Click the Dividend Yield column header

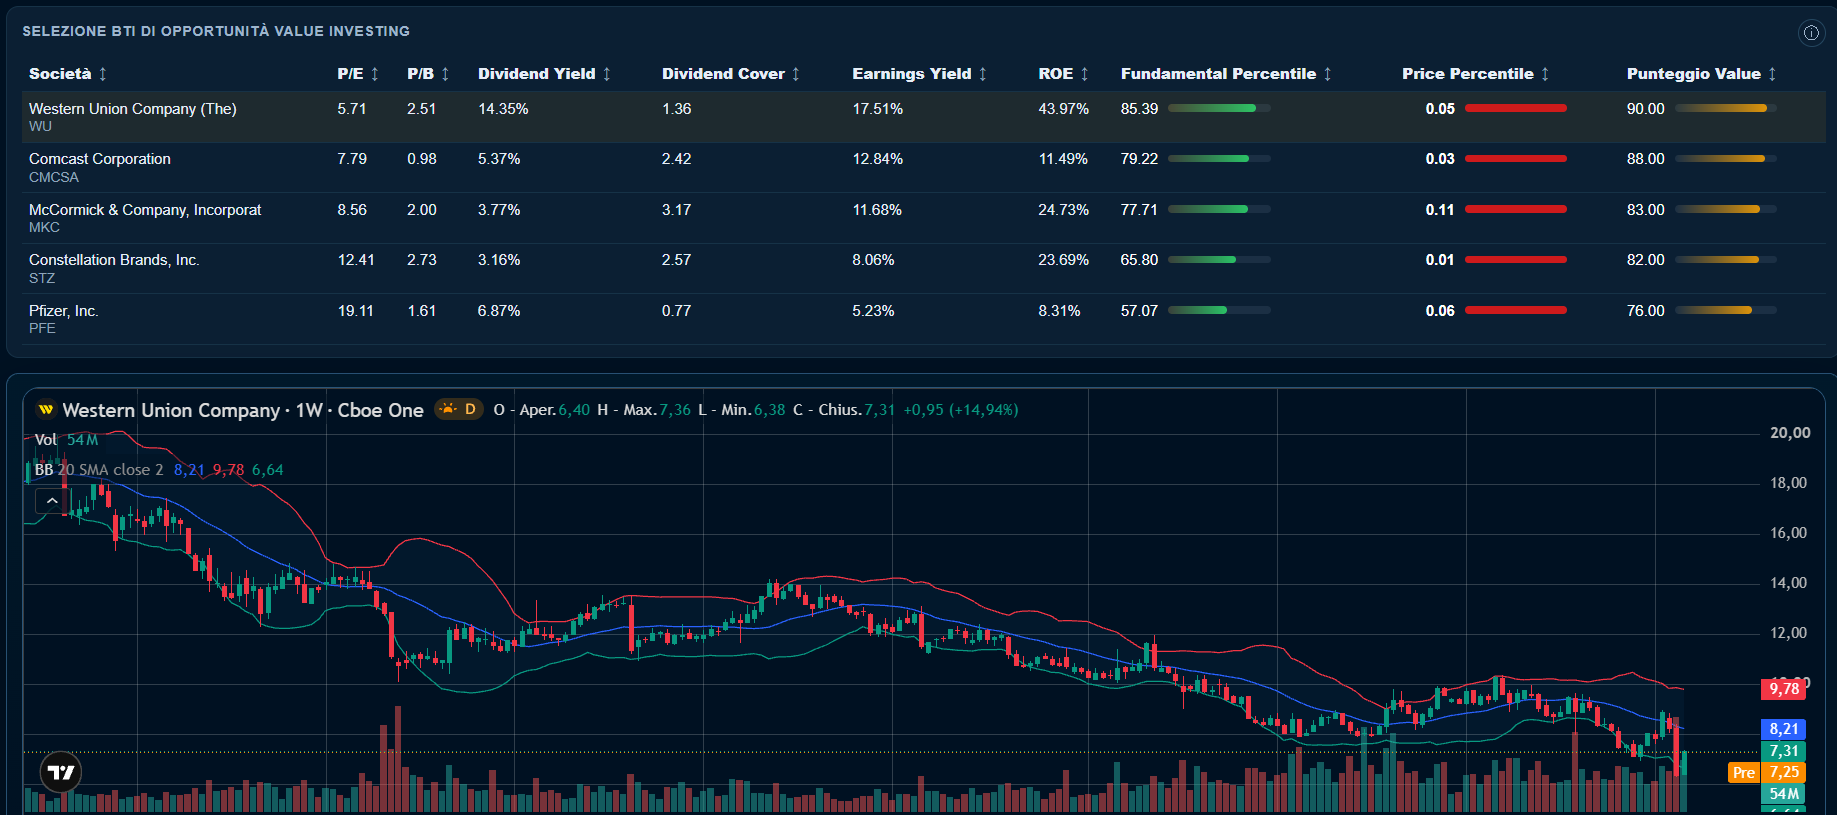pos(536,74)
